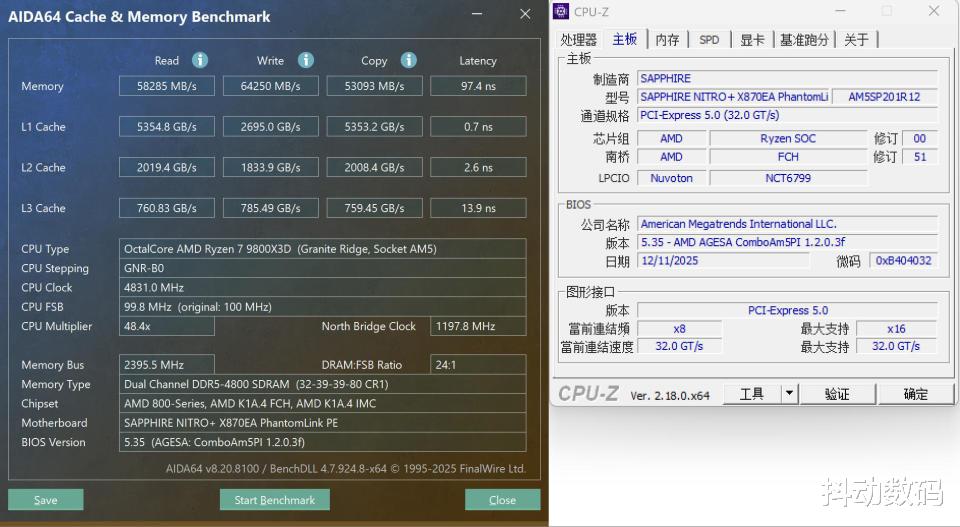Viewport: 960px width, 527px height.
Task: Minimize the CPU-Z window
Action: 840,11
